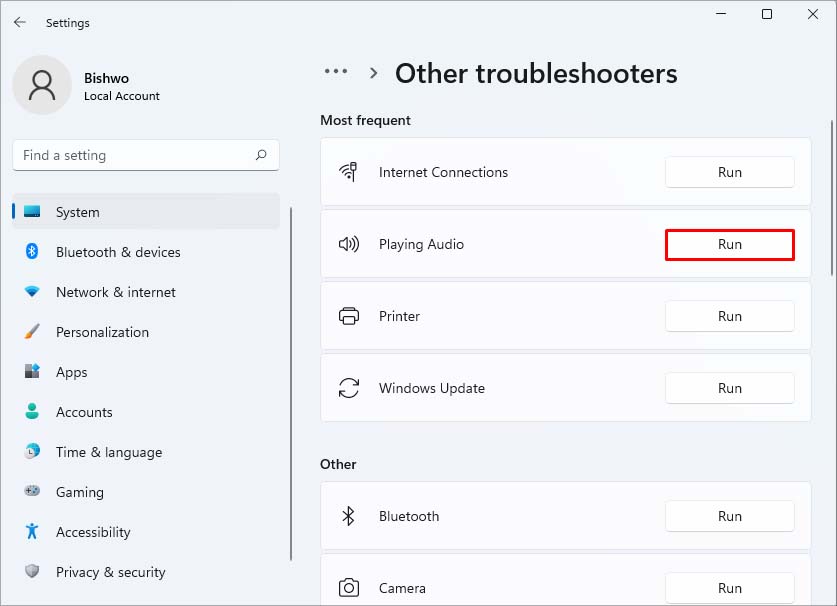Click the Internet Connections label

point(443,172)
